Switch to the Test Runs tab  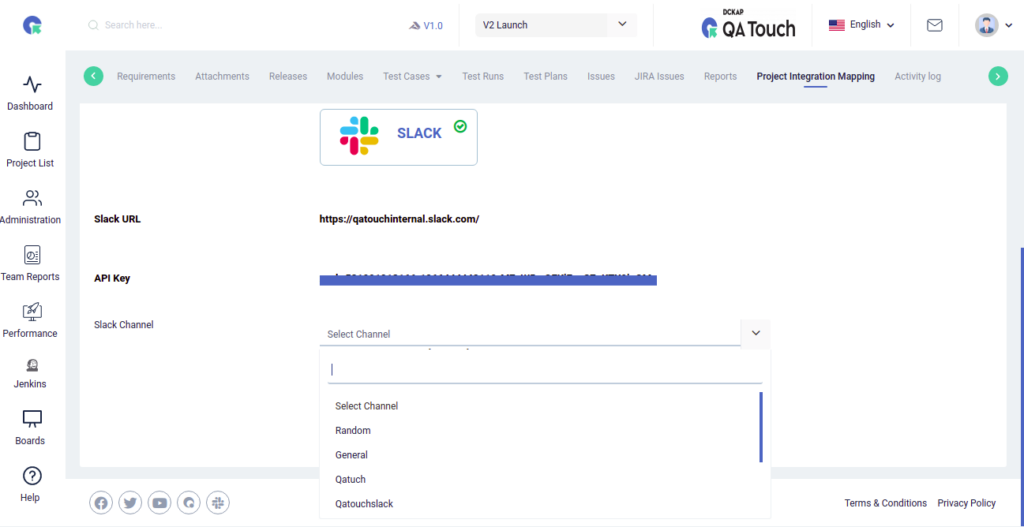click(x=483, y=76)
